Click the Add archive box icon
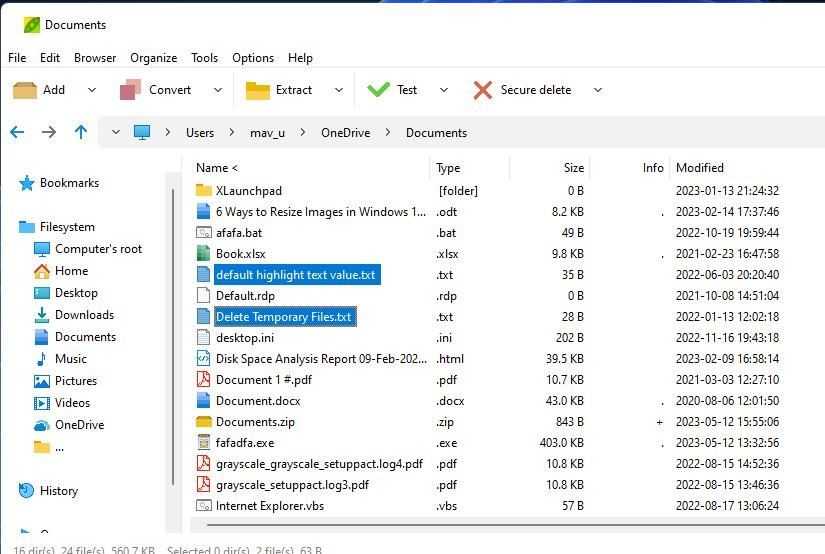 (25, 90)
